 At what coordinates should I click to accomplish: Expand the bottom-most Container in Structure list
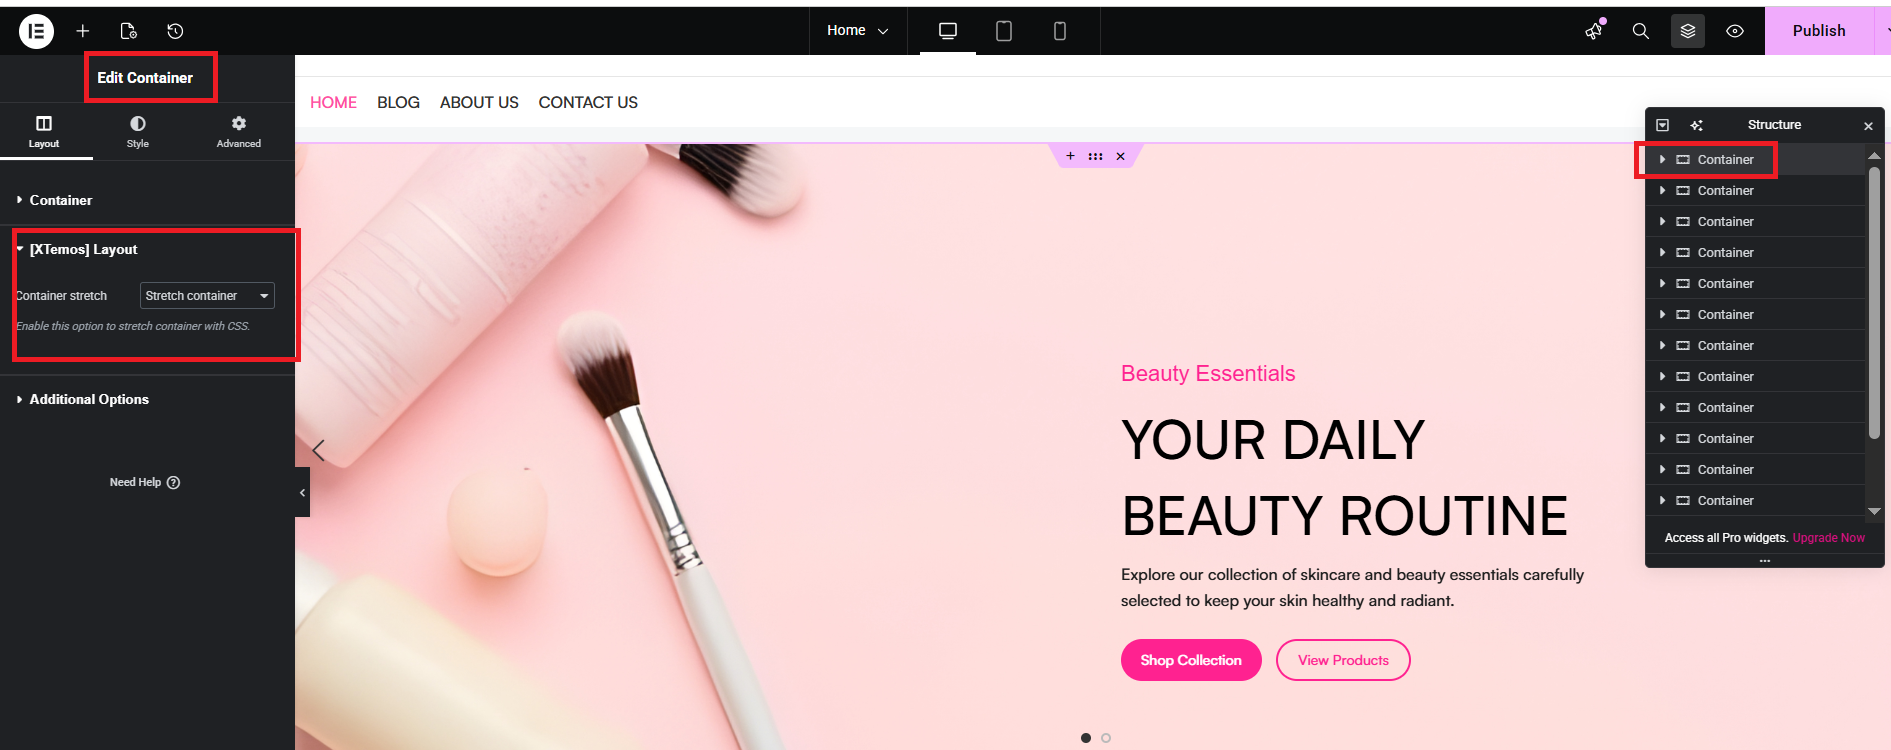[1662, 501]
